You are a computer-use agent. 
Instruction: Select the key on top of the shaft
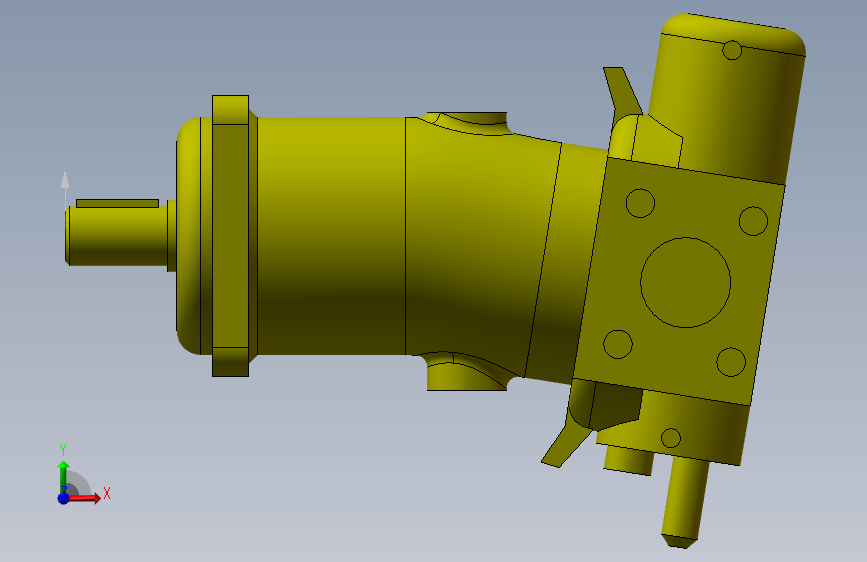coord(117,203)
